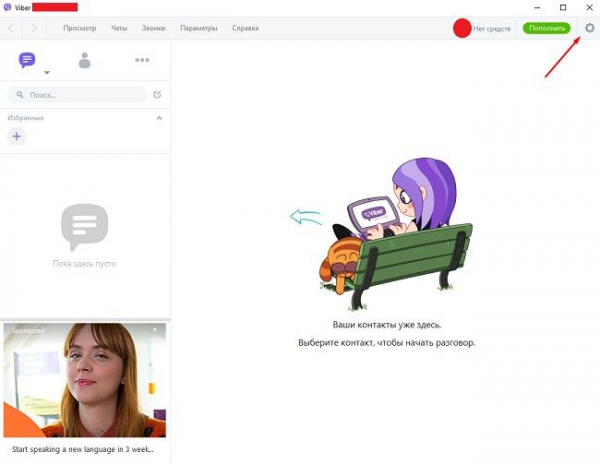This screenshot has width=600, height=464.
Task: Open the Чаты menu
Action: coord(119,28)
